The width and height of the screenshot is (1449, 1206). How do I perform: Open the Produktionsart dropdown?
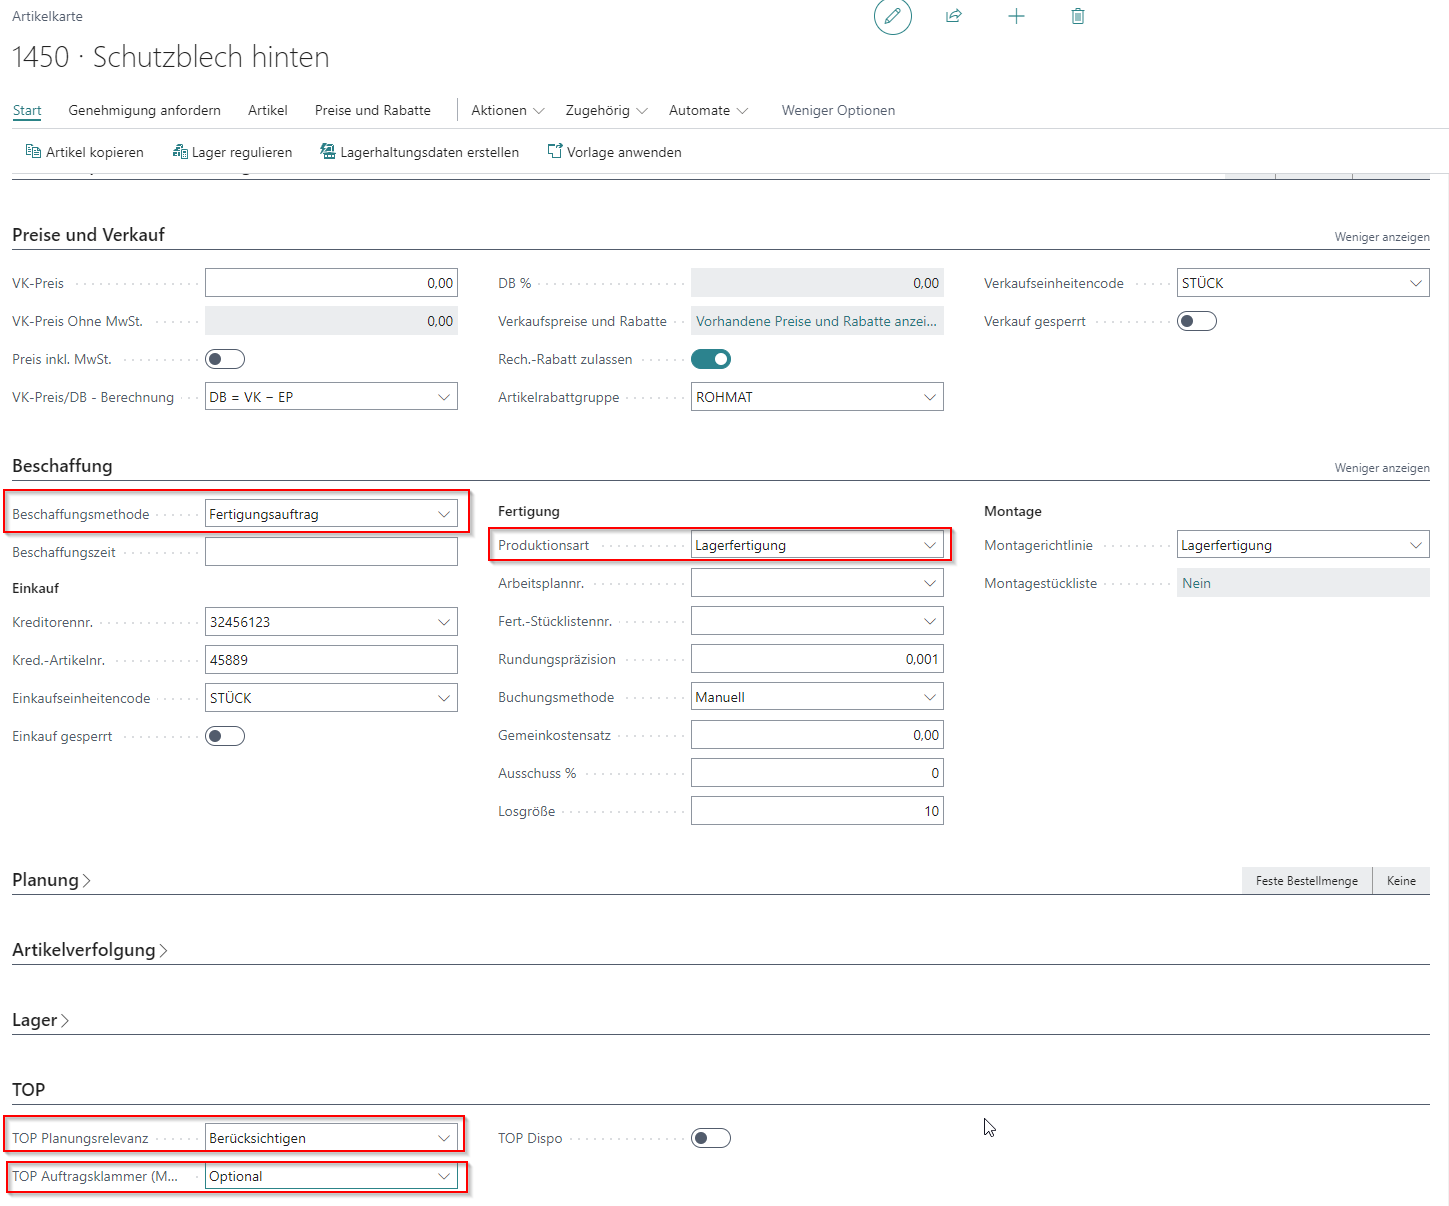[929, 545]
